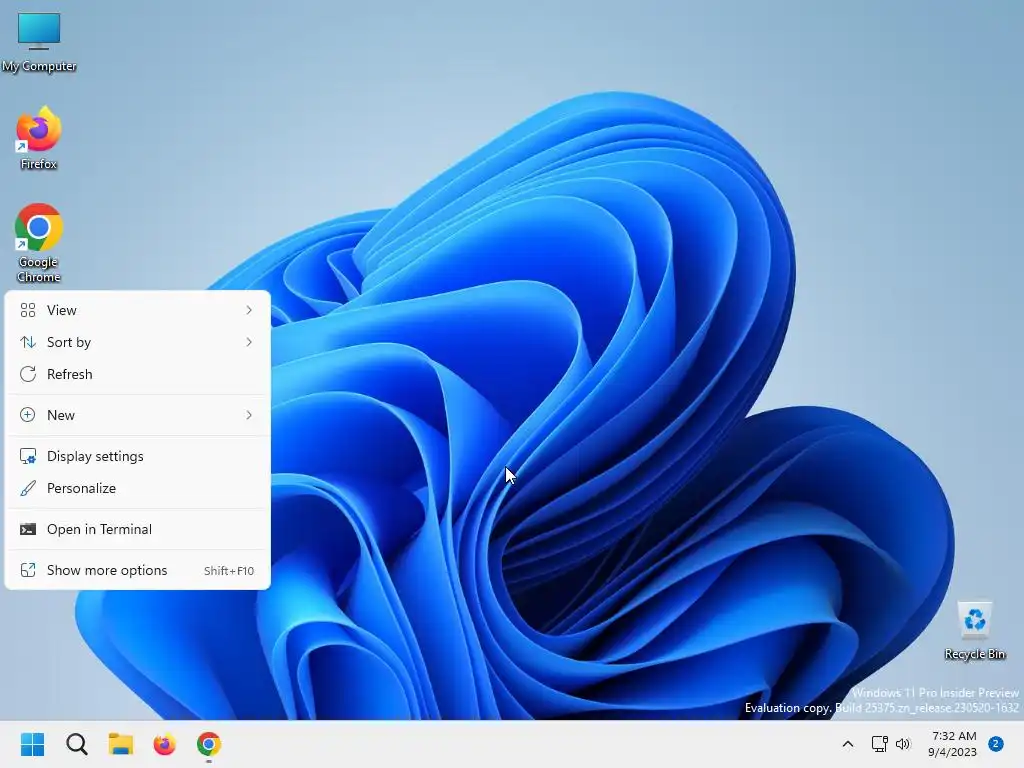The image size is (1024, 768).
Task: Click Refresh in the context menu
Action: coord(138,374)
